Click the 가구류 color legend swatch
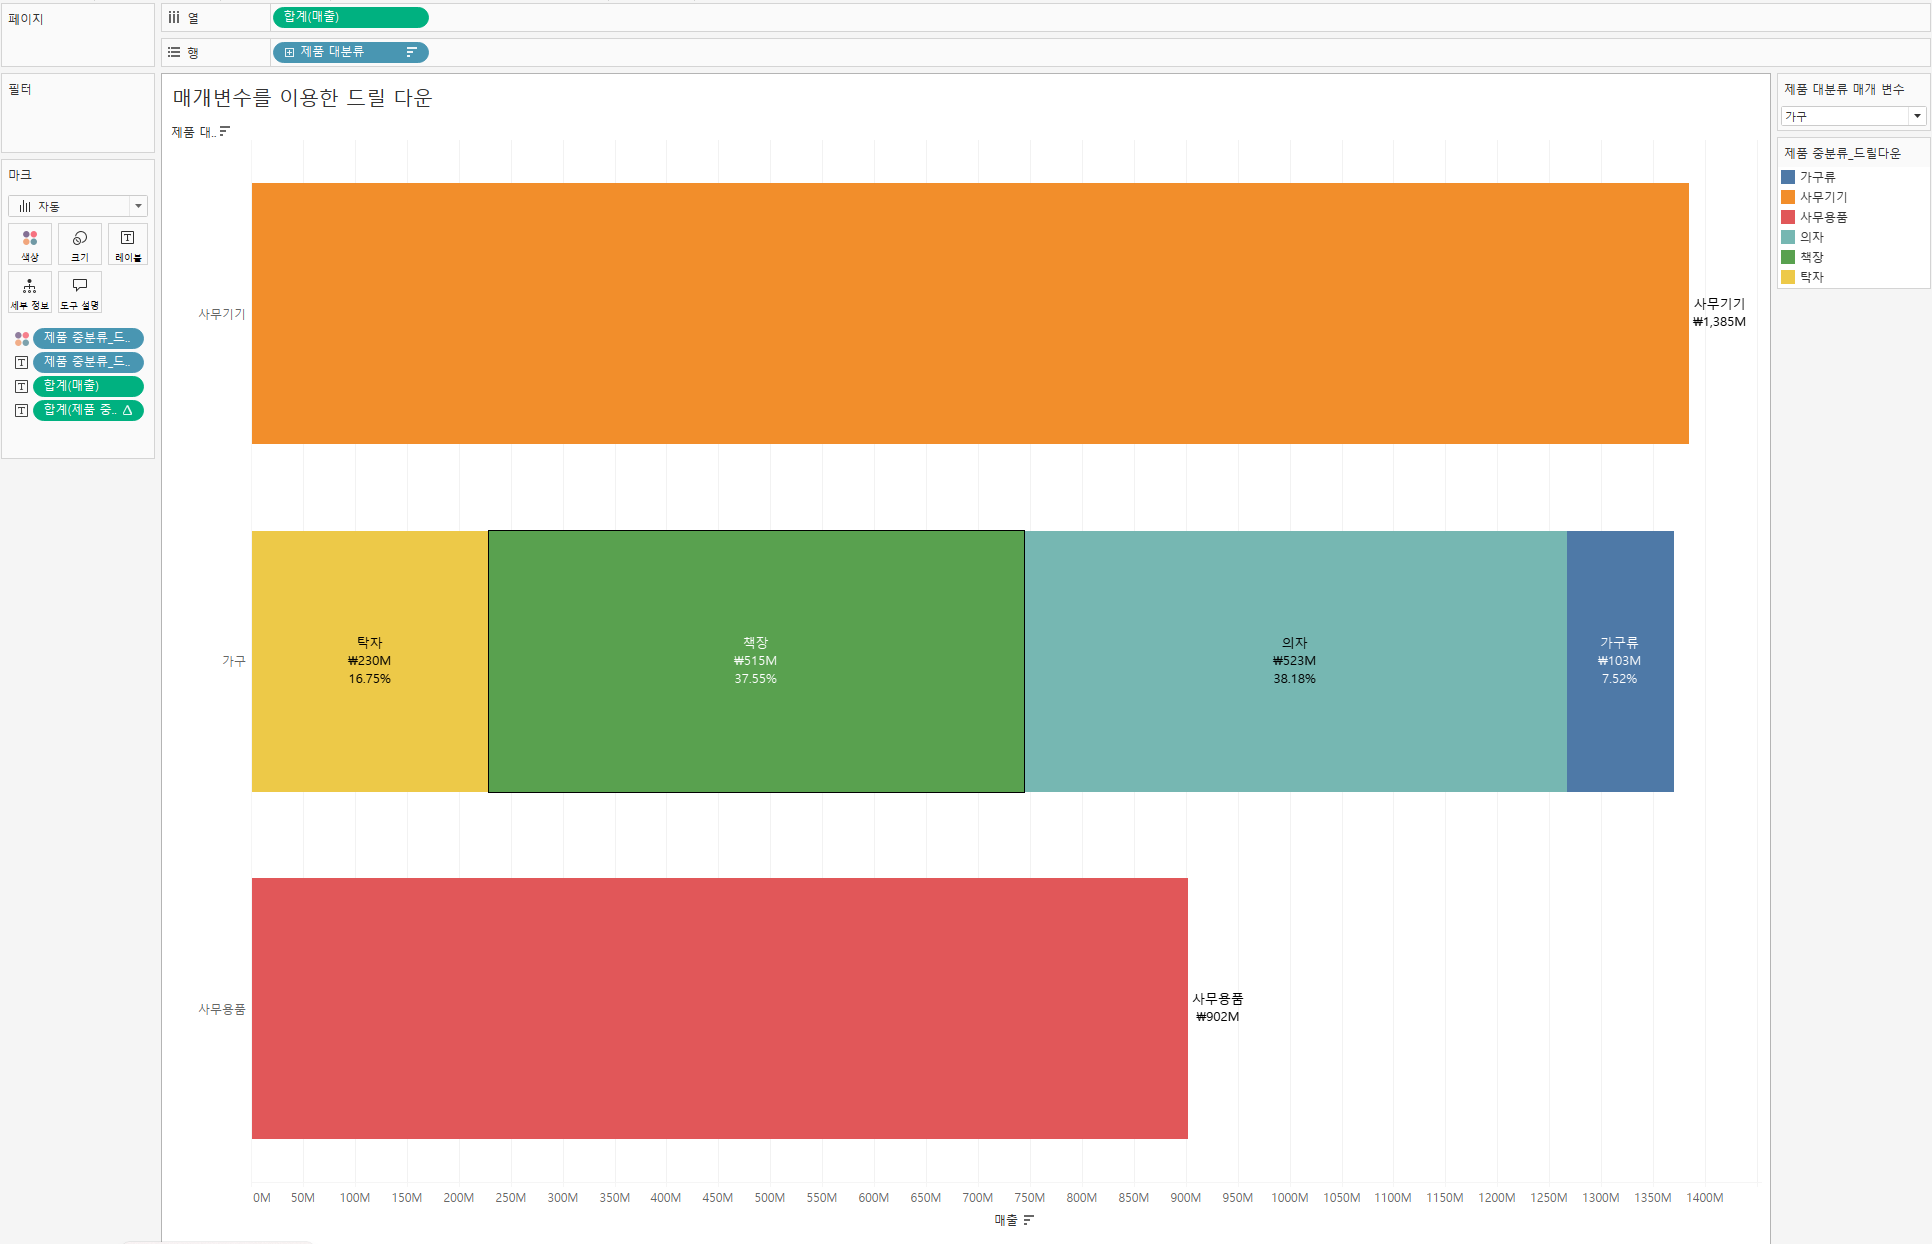This screenshot has width=1932, height=1244. (x=1788, y=177)
